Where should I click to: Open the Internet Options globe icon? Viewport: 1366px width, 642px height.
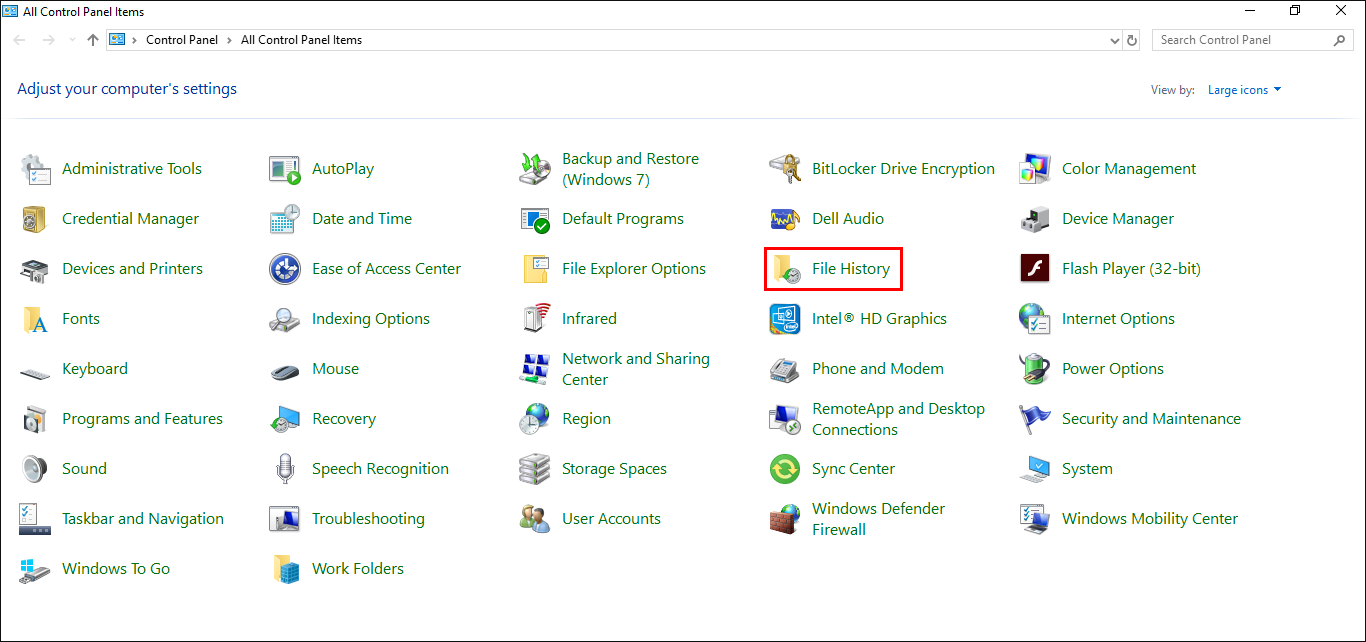(1035, 319)
